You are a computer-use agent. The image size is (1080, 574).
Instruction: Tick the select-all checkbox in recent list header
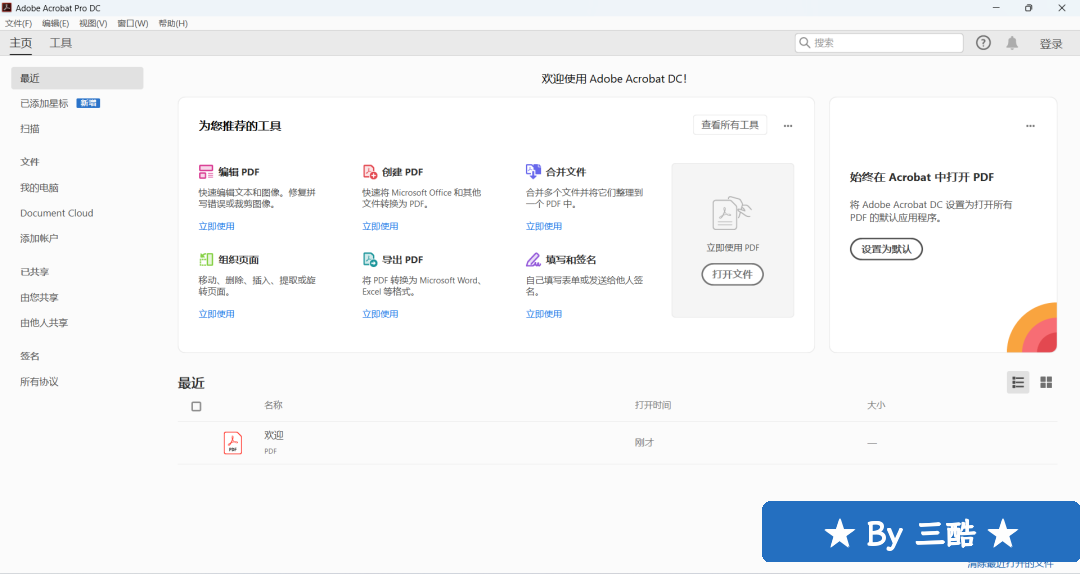196,407
